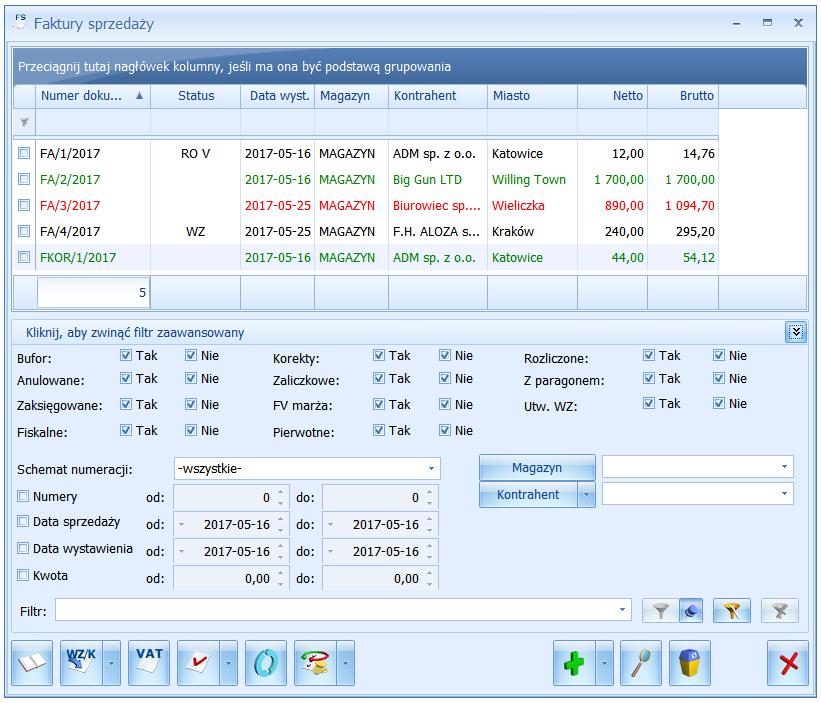Enable the Data wystawienia checkbox
The image size is (821, 703).
click(x=23, y=548)
